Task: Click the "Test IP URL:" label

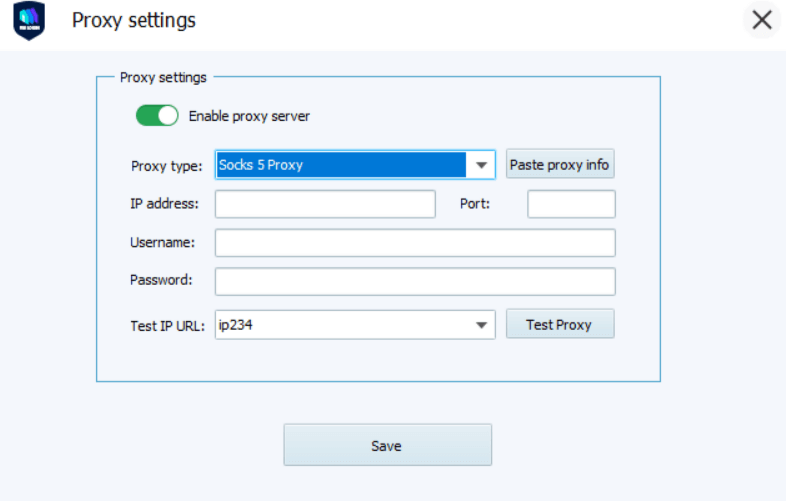Action: pyautogui.click(x=168, y=325)
